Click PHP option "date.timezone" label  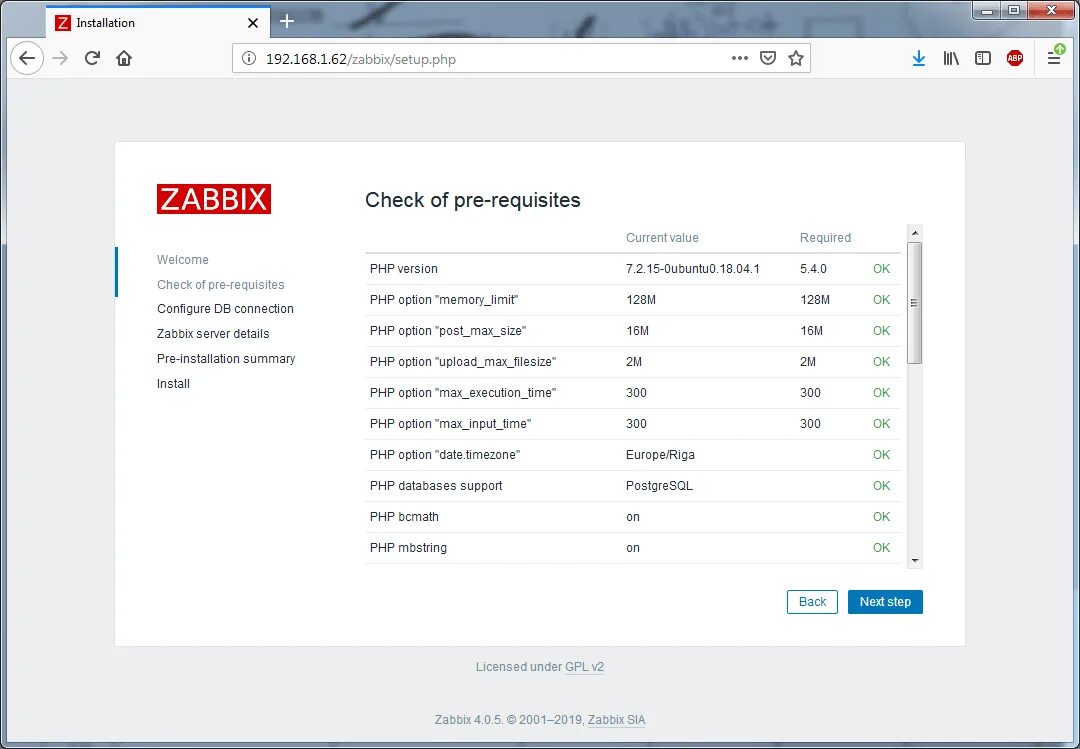pos(445,455)
